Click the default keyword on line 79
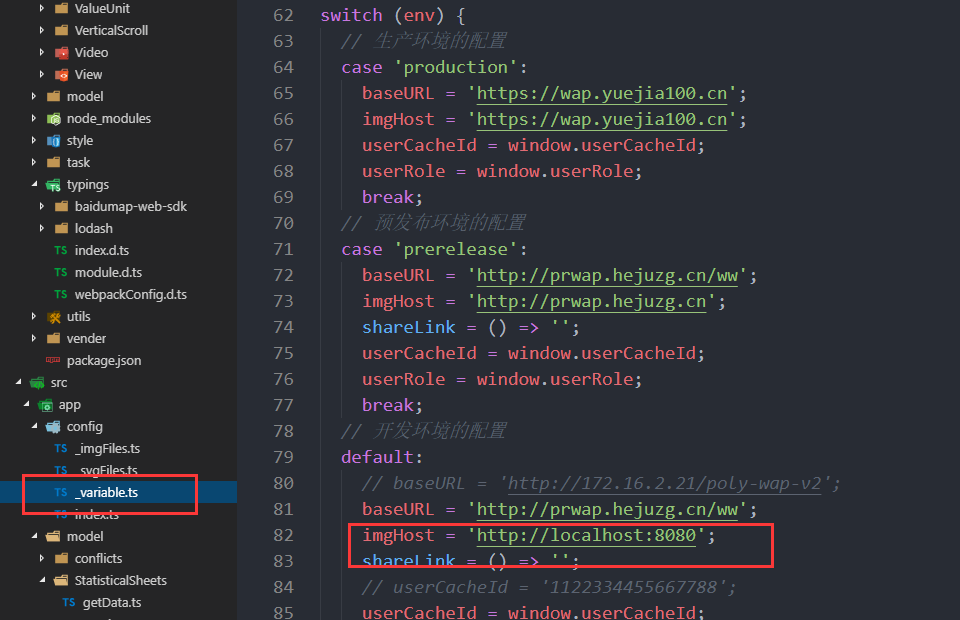 (377, 457)
